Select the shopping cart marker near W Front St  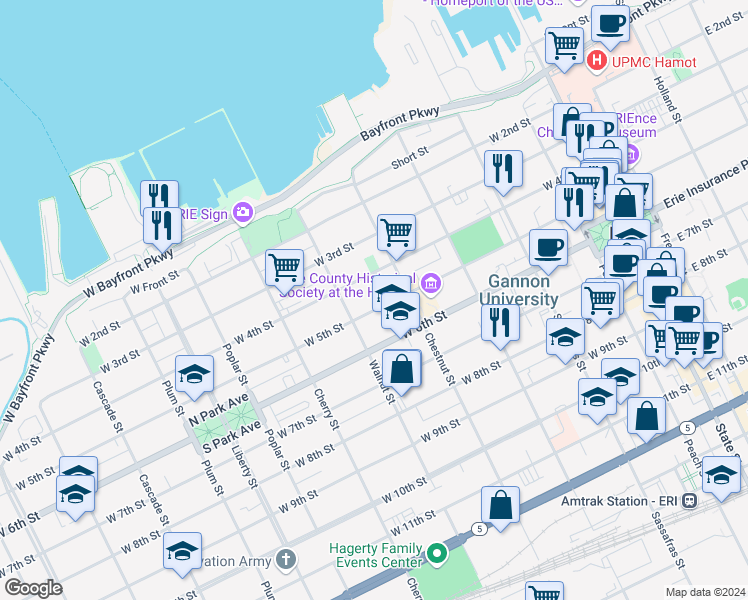[285, 267]
